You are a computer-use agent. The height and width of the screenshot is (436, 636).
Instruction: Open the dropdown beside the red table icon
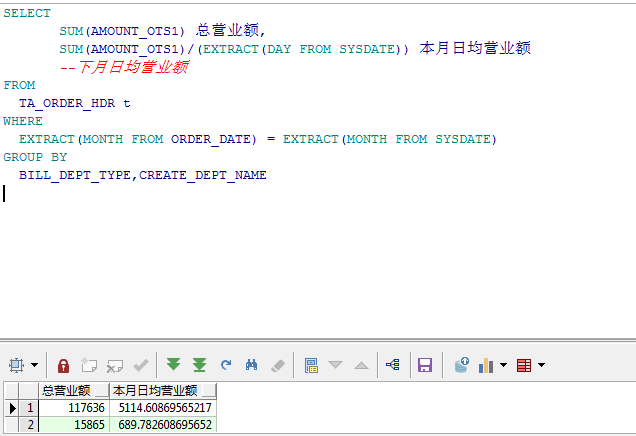541,365
